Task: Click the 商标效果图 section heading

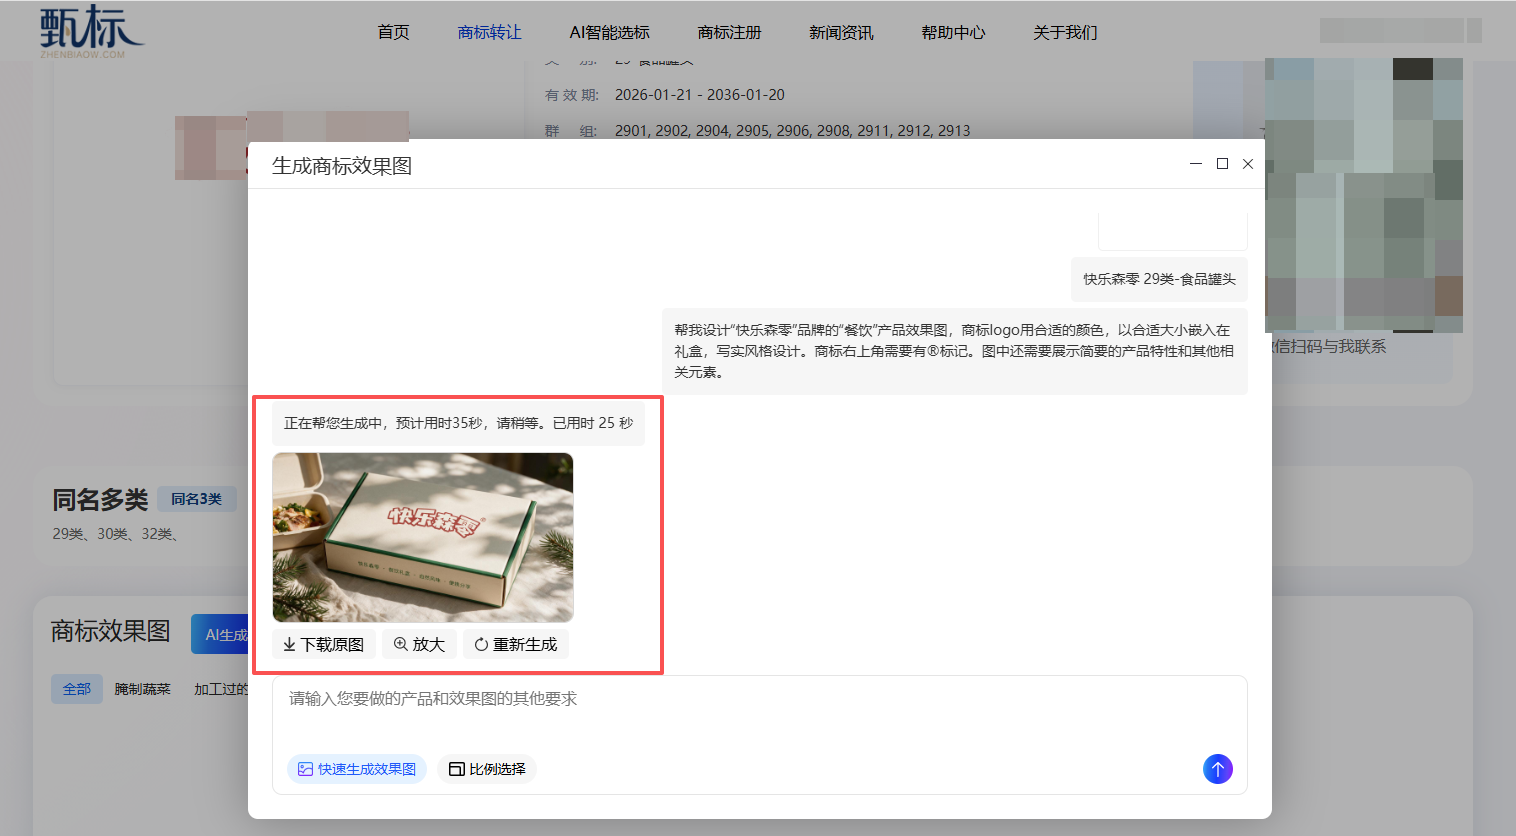Action: coord(110,632)
